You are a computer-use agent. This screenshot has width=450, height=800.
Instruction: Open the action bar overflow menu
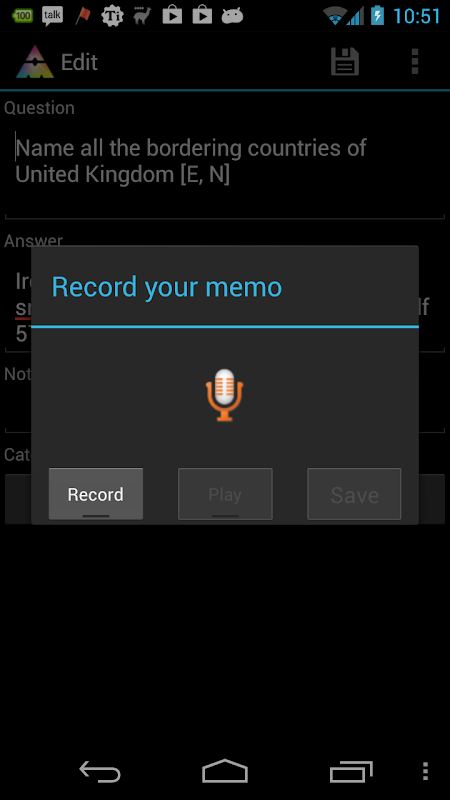pos(415,62)
